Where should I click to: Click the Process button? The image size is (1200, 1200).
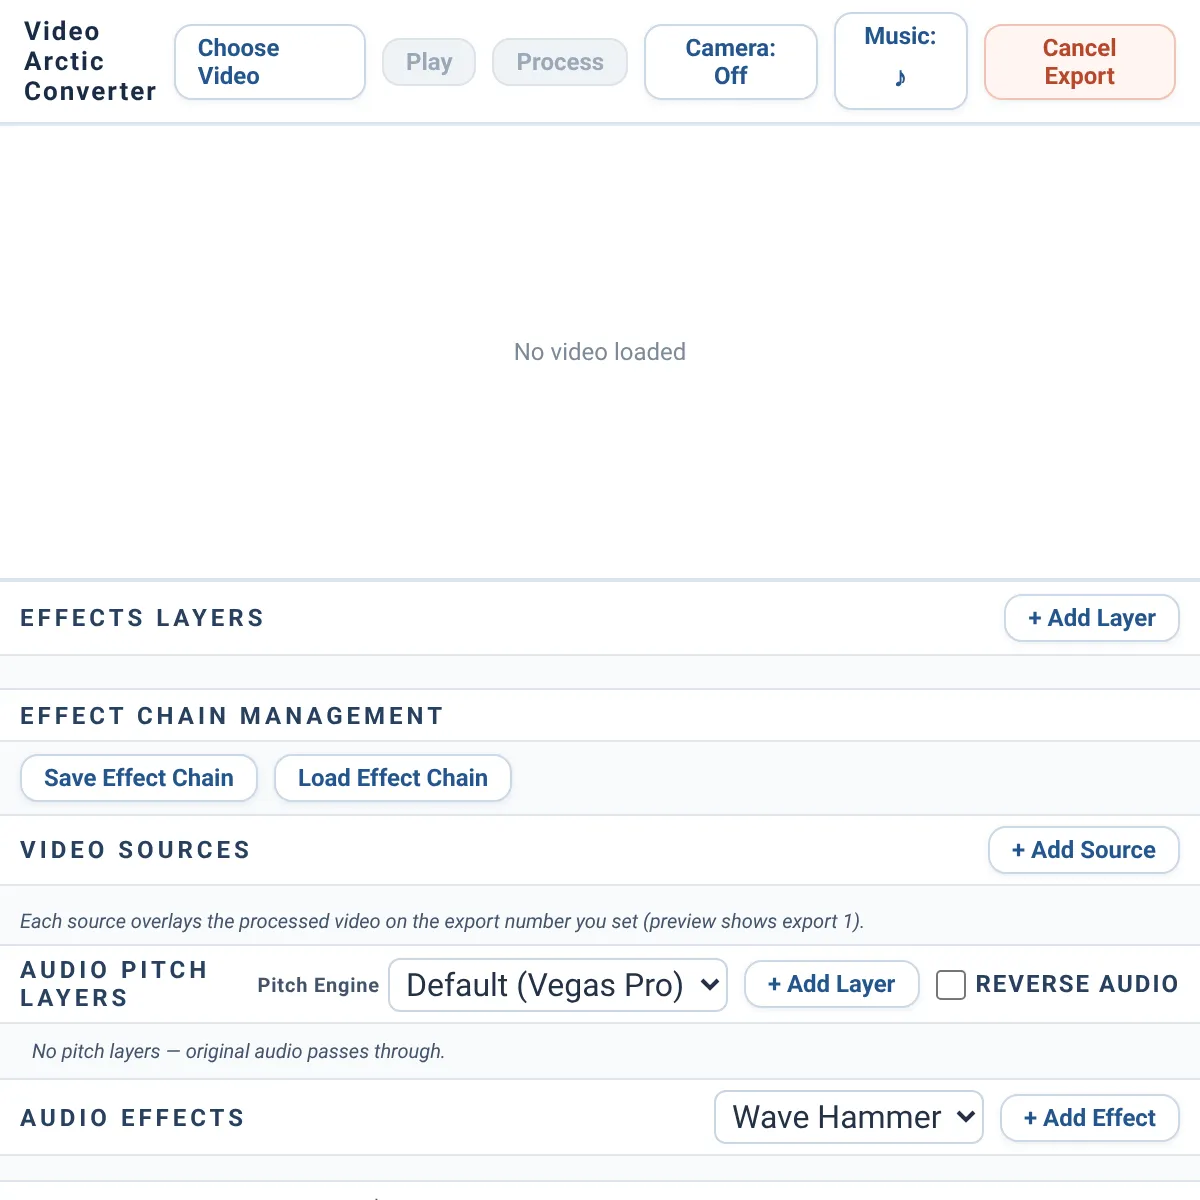560,62
